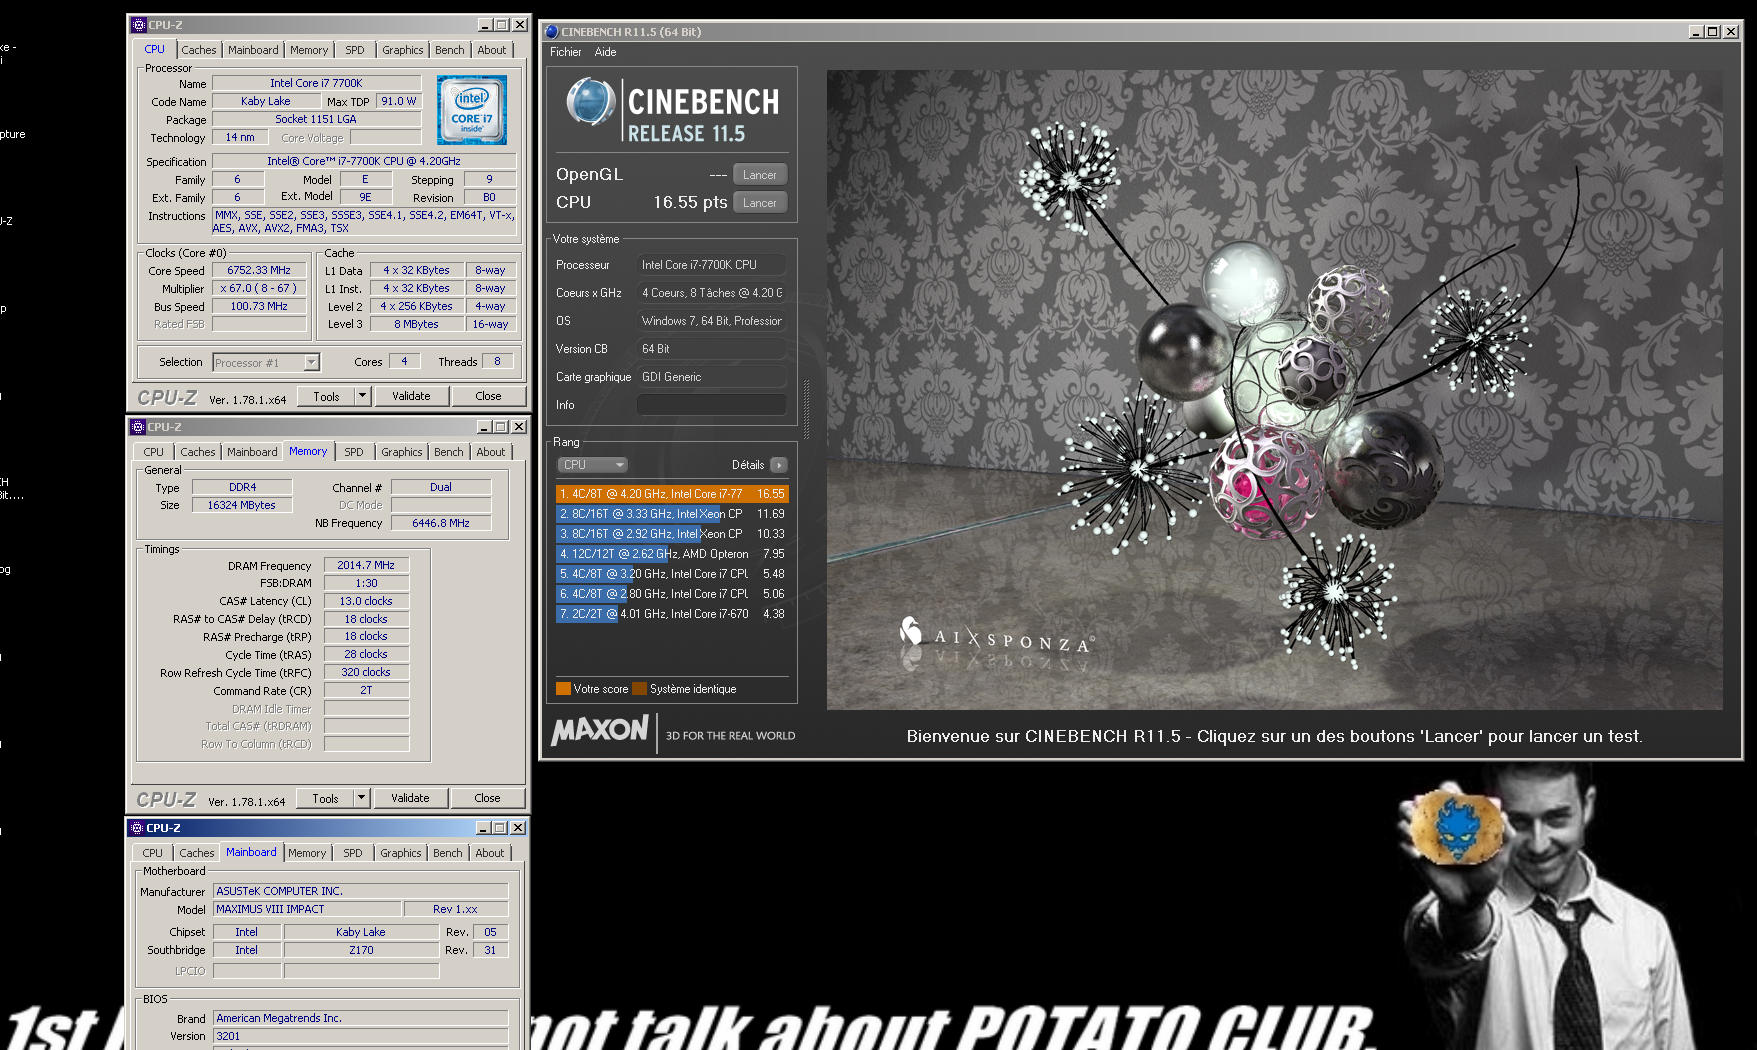Select rank 1 Core i7-77 16.55 entry

[672, 494]
